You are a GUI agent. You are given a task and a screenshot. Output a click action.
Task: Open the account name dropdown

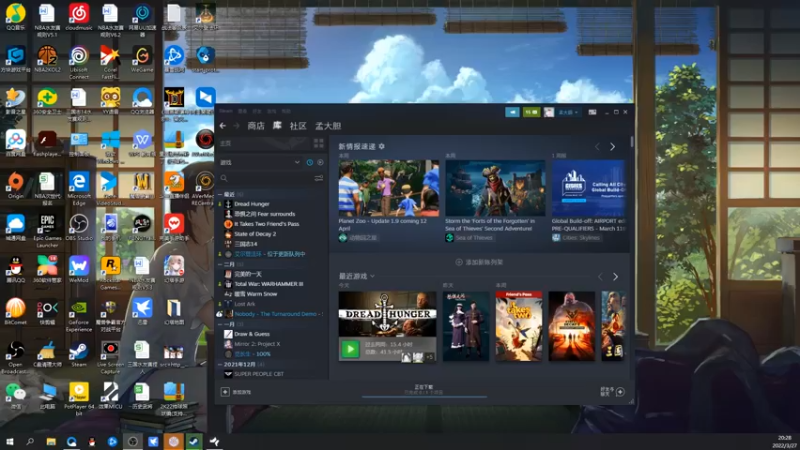coord(568,112)
